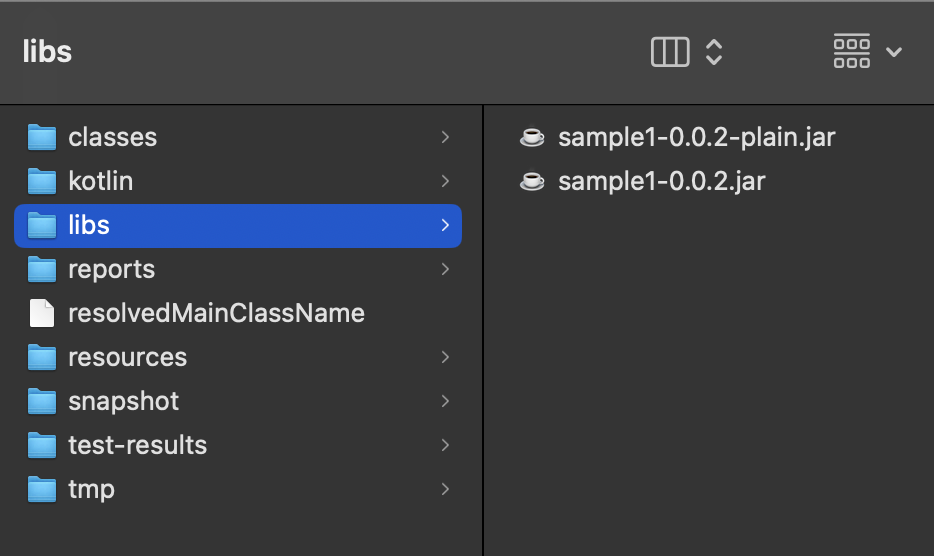Click the resources folder icon
Viewport: 934px width, 556px height.
(x=42, y=357)
